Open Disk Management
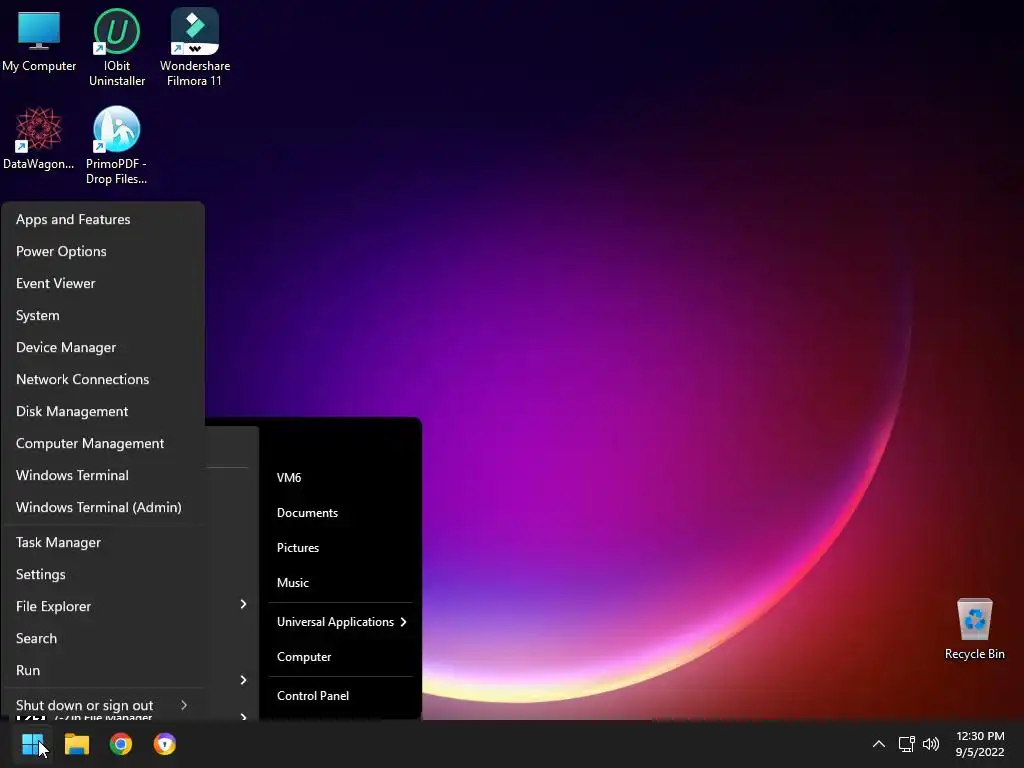Viewport: 1024px width, 768px height. [x=103, y=411]
